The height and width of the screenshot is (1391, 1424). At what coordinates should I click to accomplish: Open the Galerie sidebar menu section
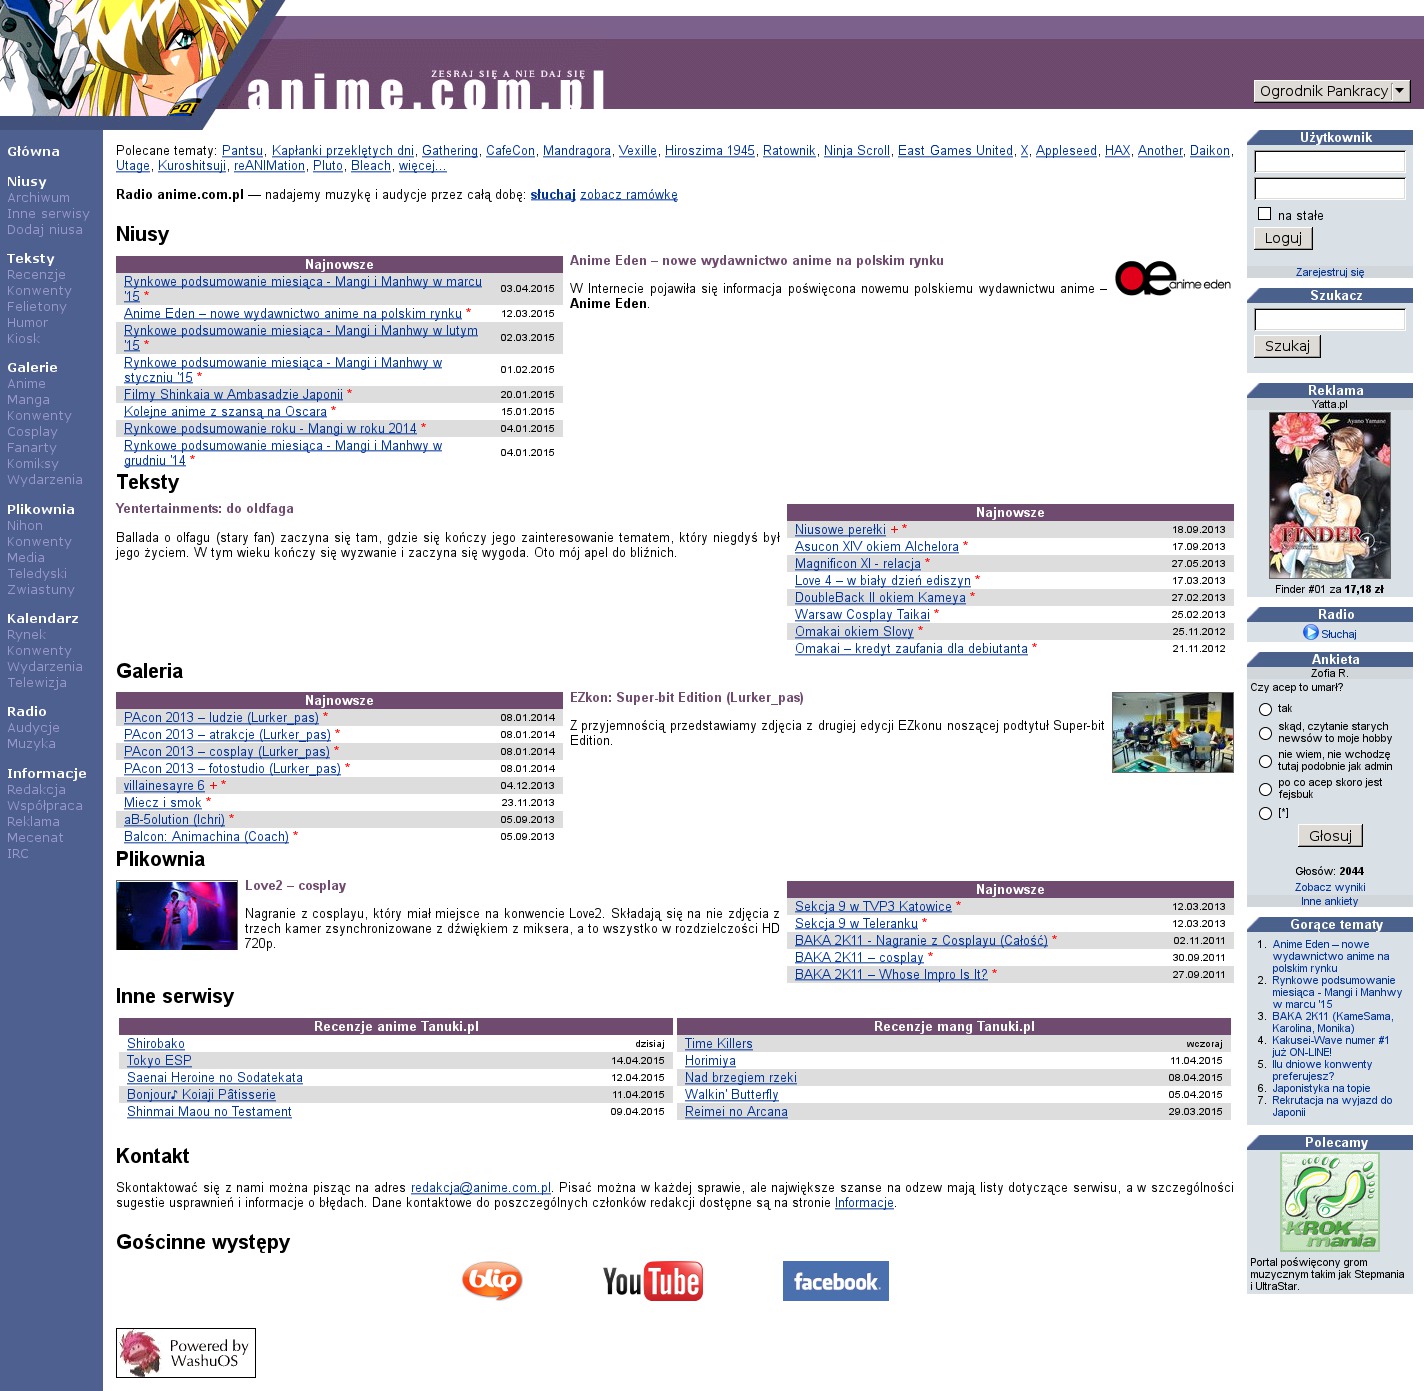click(x=32, y=368)
